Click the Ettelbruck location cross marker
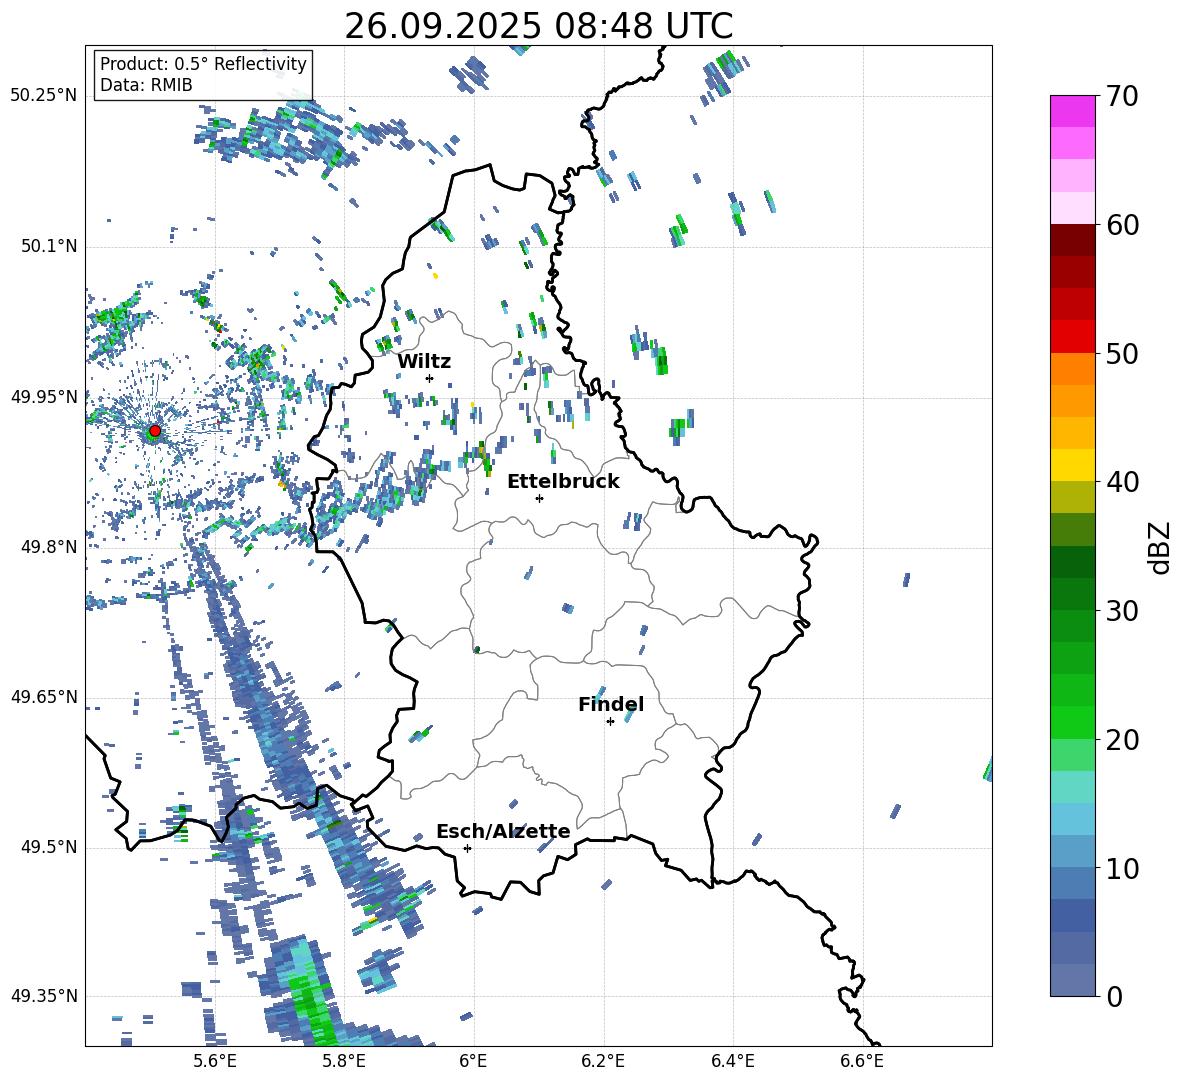The height and width of the screenshot is (1081, 1184). click(539, 498)
